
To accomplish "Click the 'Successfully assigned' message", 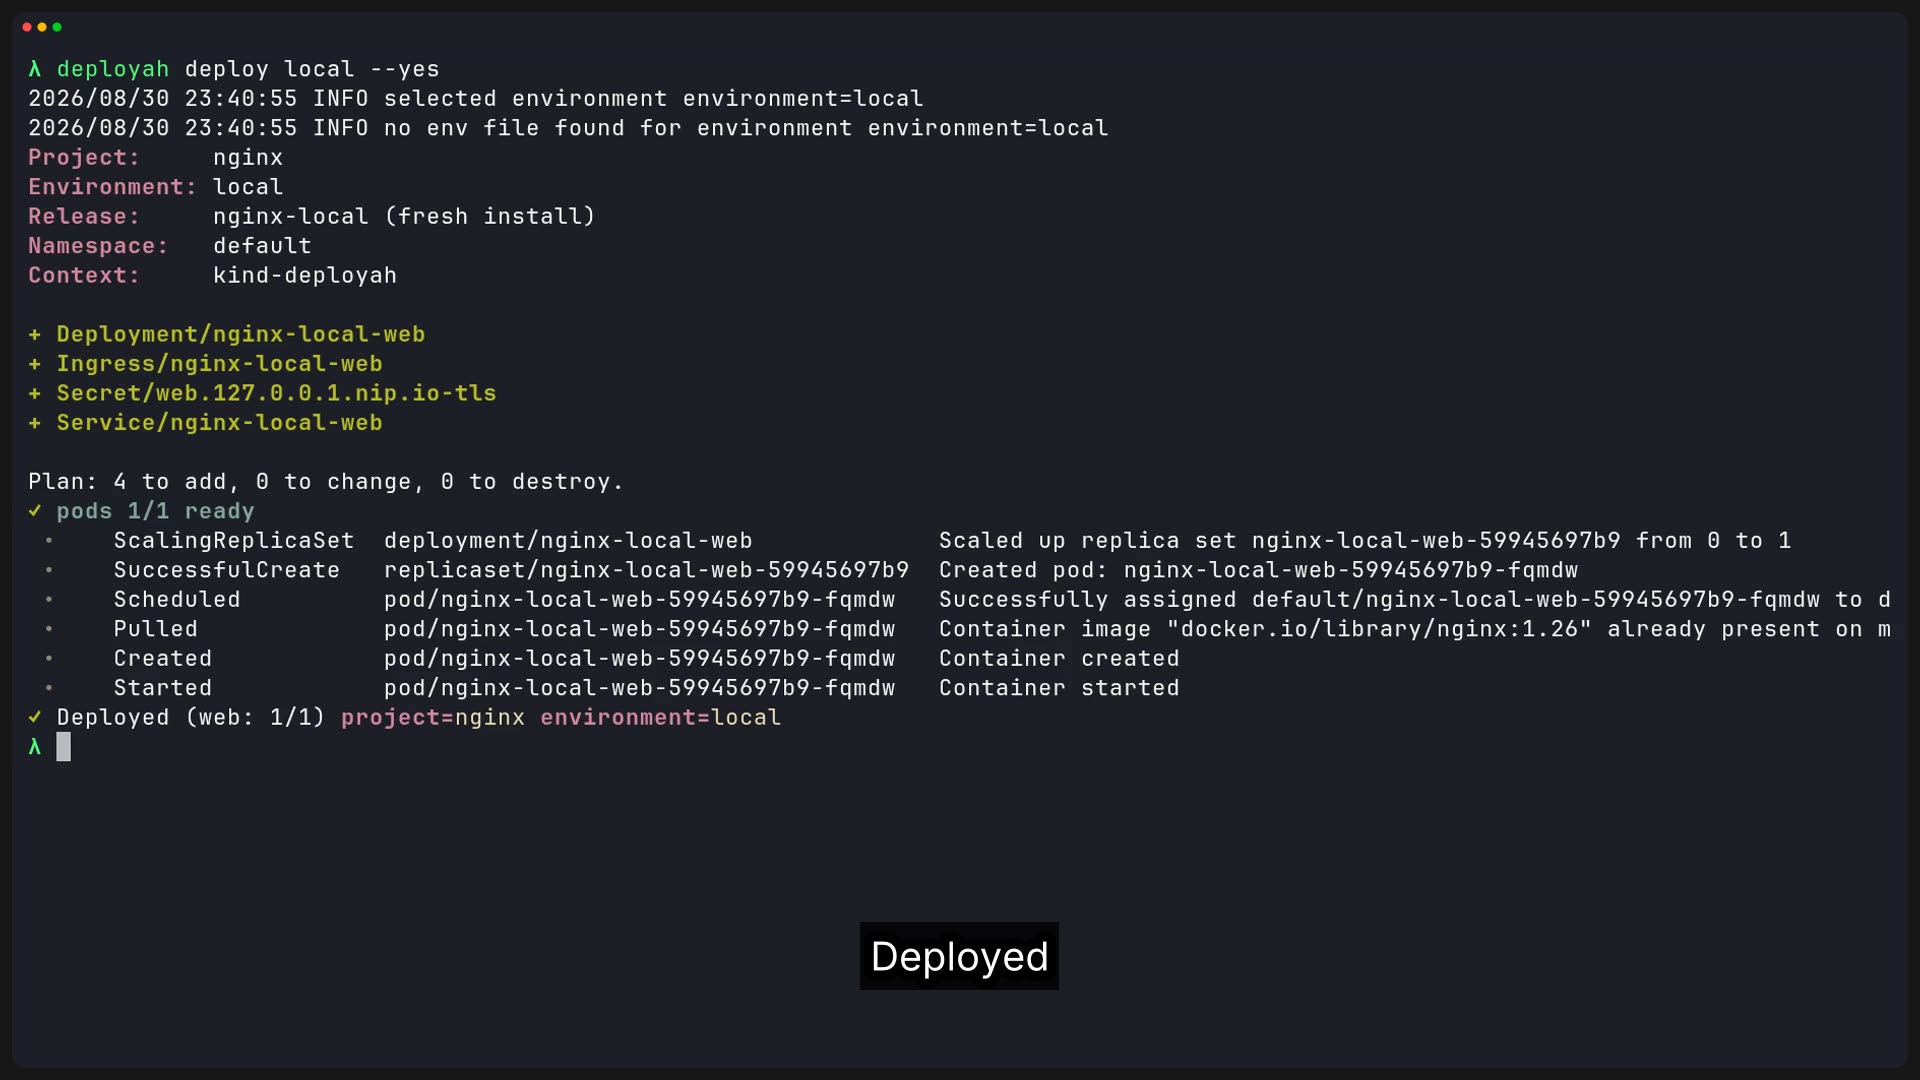I will [x=1415, y=600].
